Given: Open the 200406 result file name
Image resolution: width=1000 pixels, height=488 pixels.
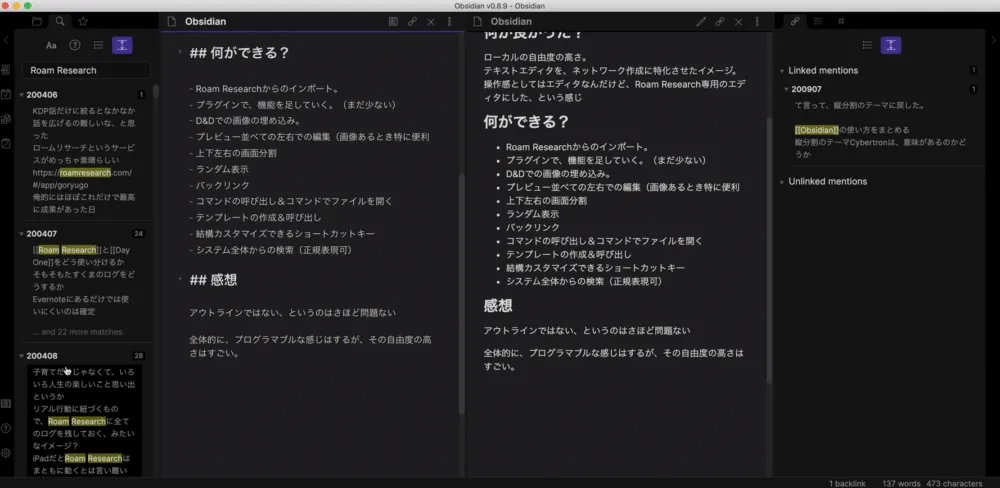Looking at the screenshot, I should pyautogui.click(x=42, y=95).
